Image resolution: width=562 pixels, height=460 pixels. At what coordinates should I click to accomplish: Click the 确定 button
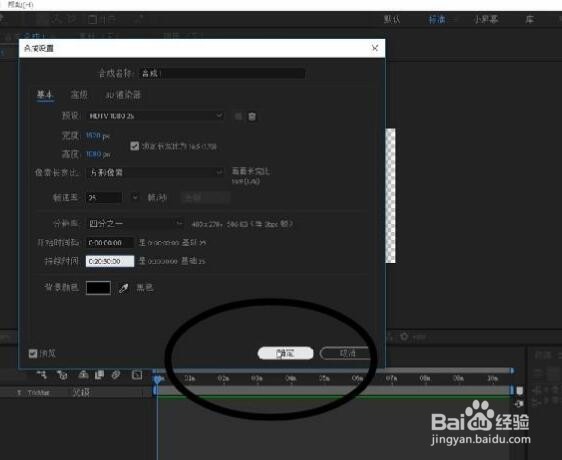coord(285,354)
